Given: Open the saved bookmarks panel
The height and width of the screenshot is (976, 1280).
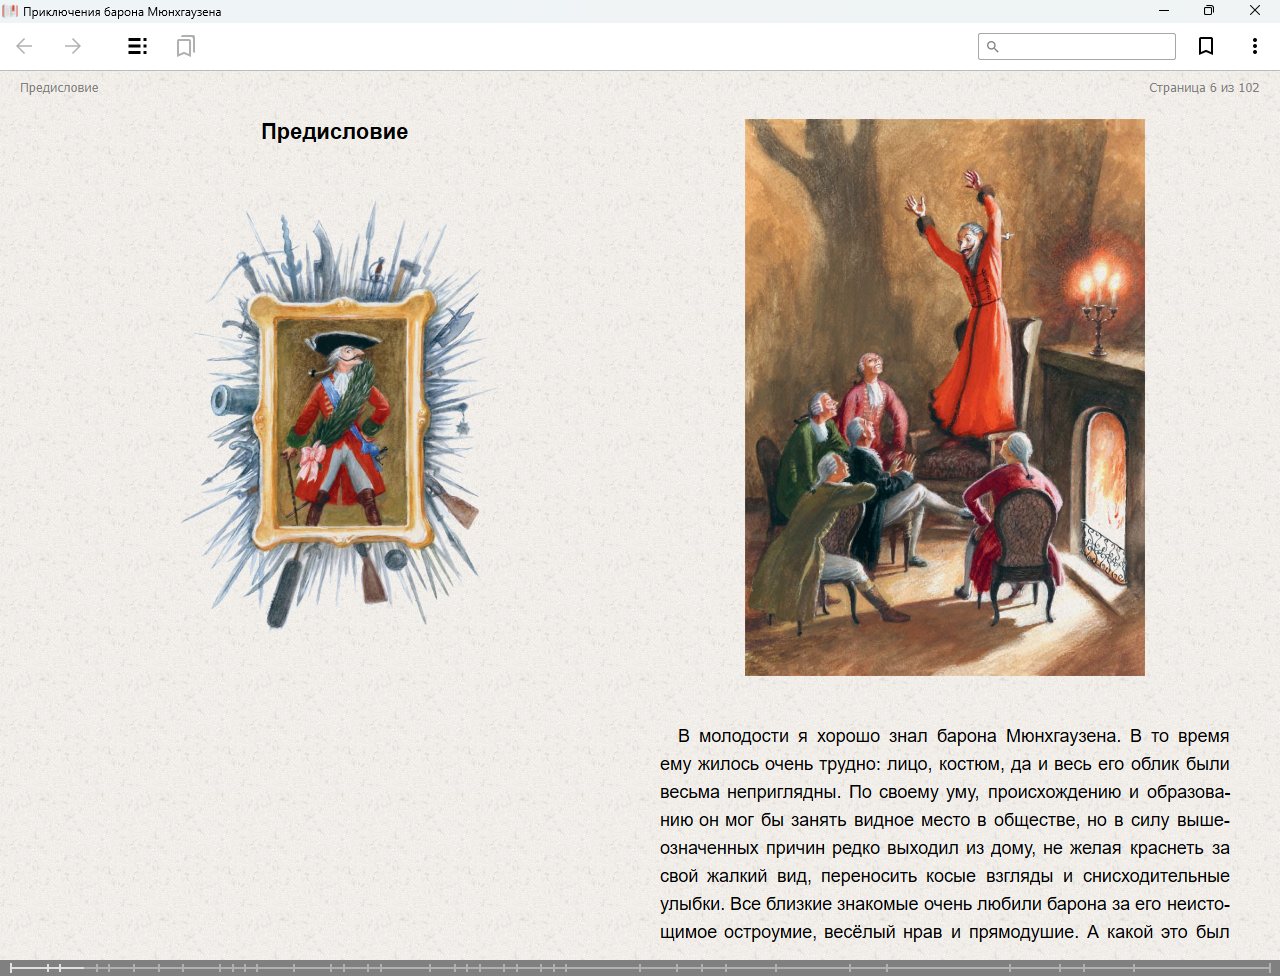Looking at the screenshot, I should click(185, 46).
